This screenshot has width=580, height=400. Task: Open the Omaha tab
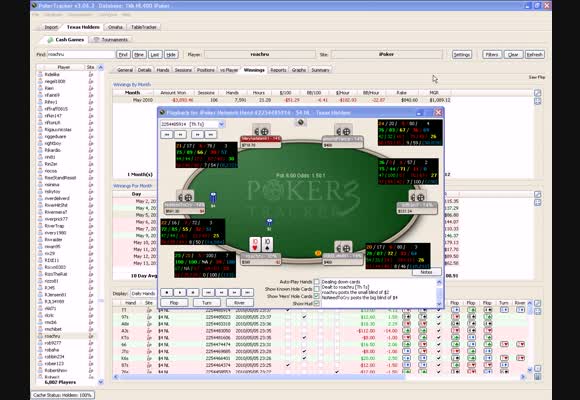(115, 27)
